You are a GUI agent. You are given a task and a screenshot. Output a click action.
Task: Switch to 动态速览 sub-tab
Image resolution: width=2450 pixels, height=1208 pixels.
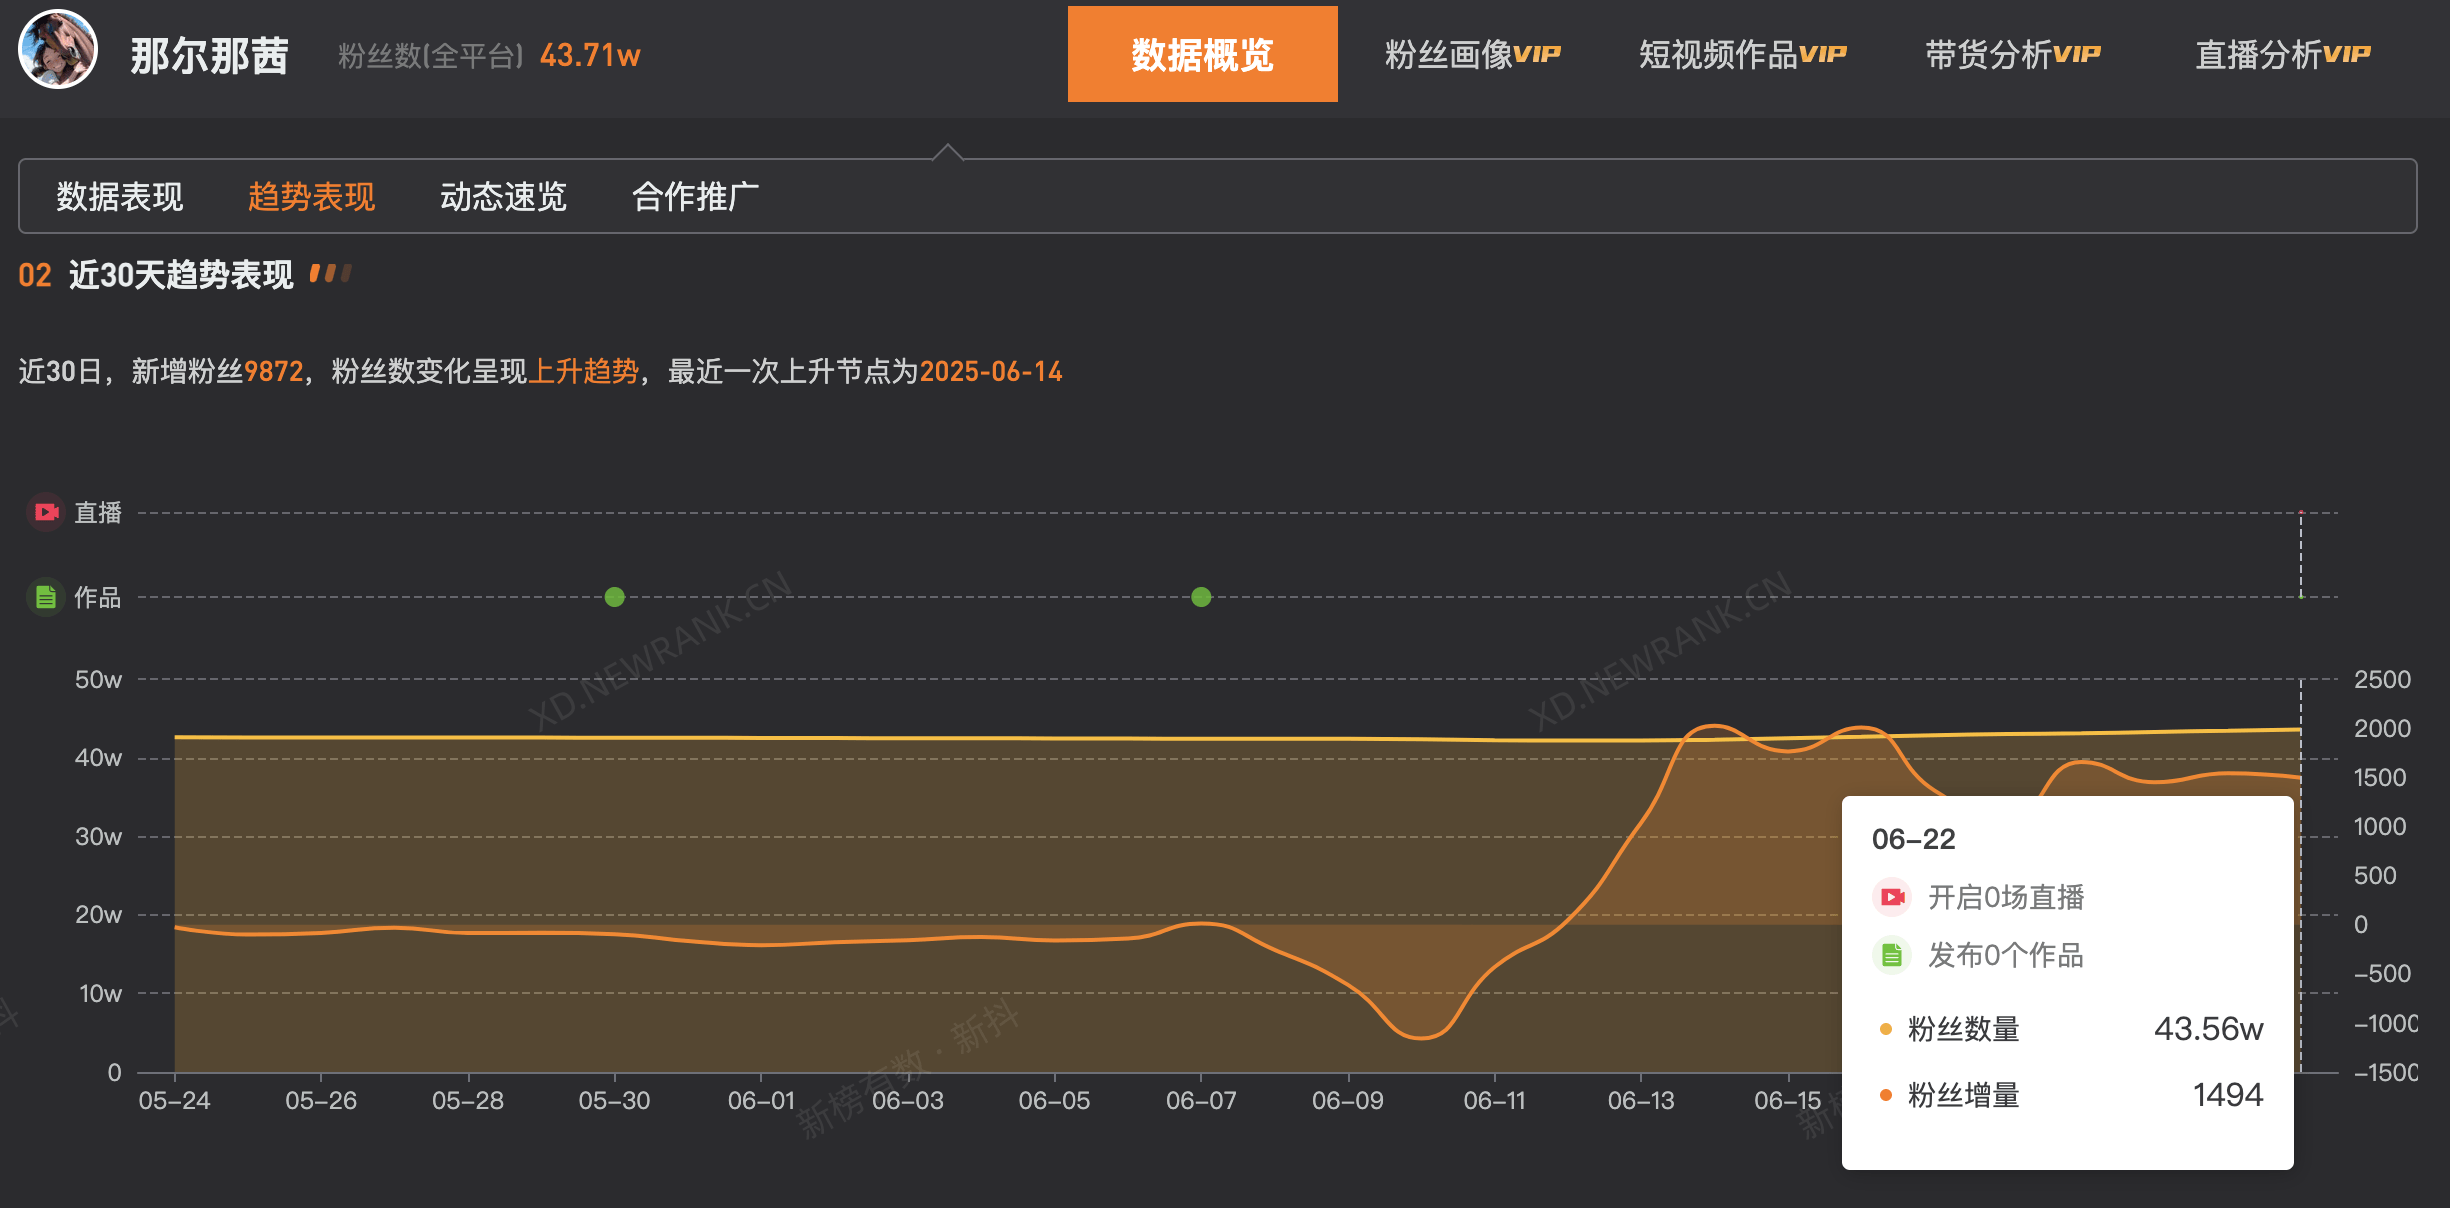[503, 196]
